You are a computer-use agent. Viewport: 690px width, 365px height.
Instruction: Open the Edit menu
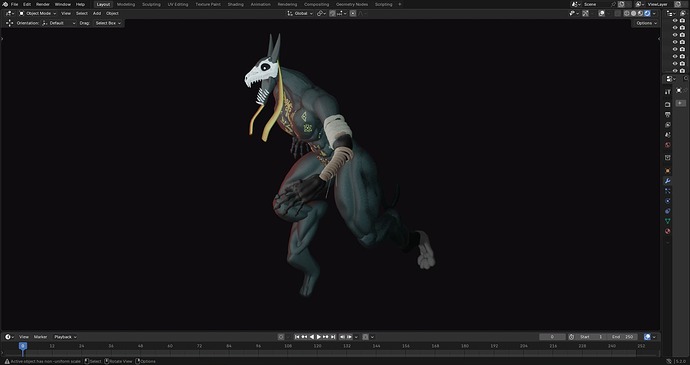(27, 4)
